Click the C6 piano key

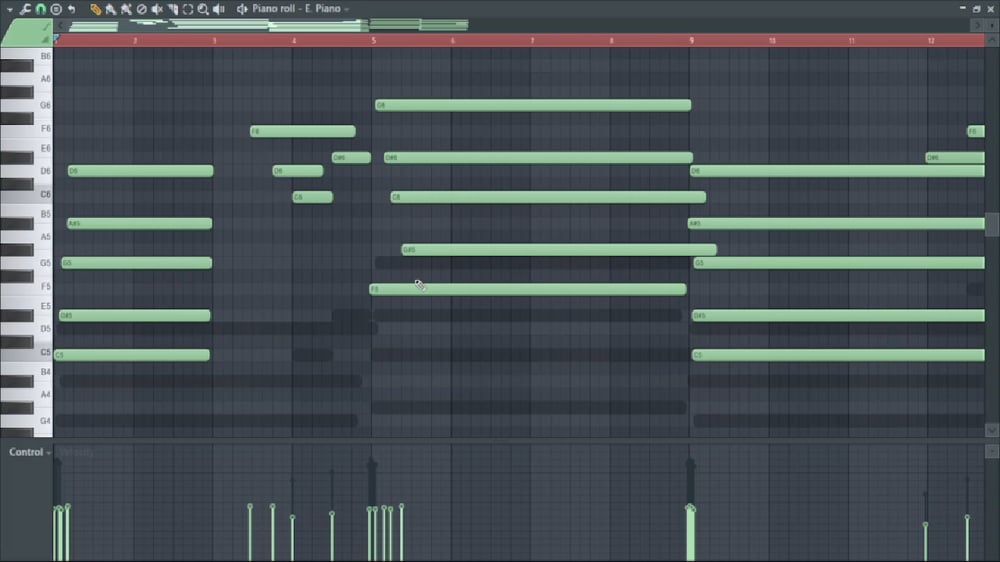[x=26, y=195]
